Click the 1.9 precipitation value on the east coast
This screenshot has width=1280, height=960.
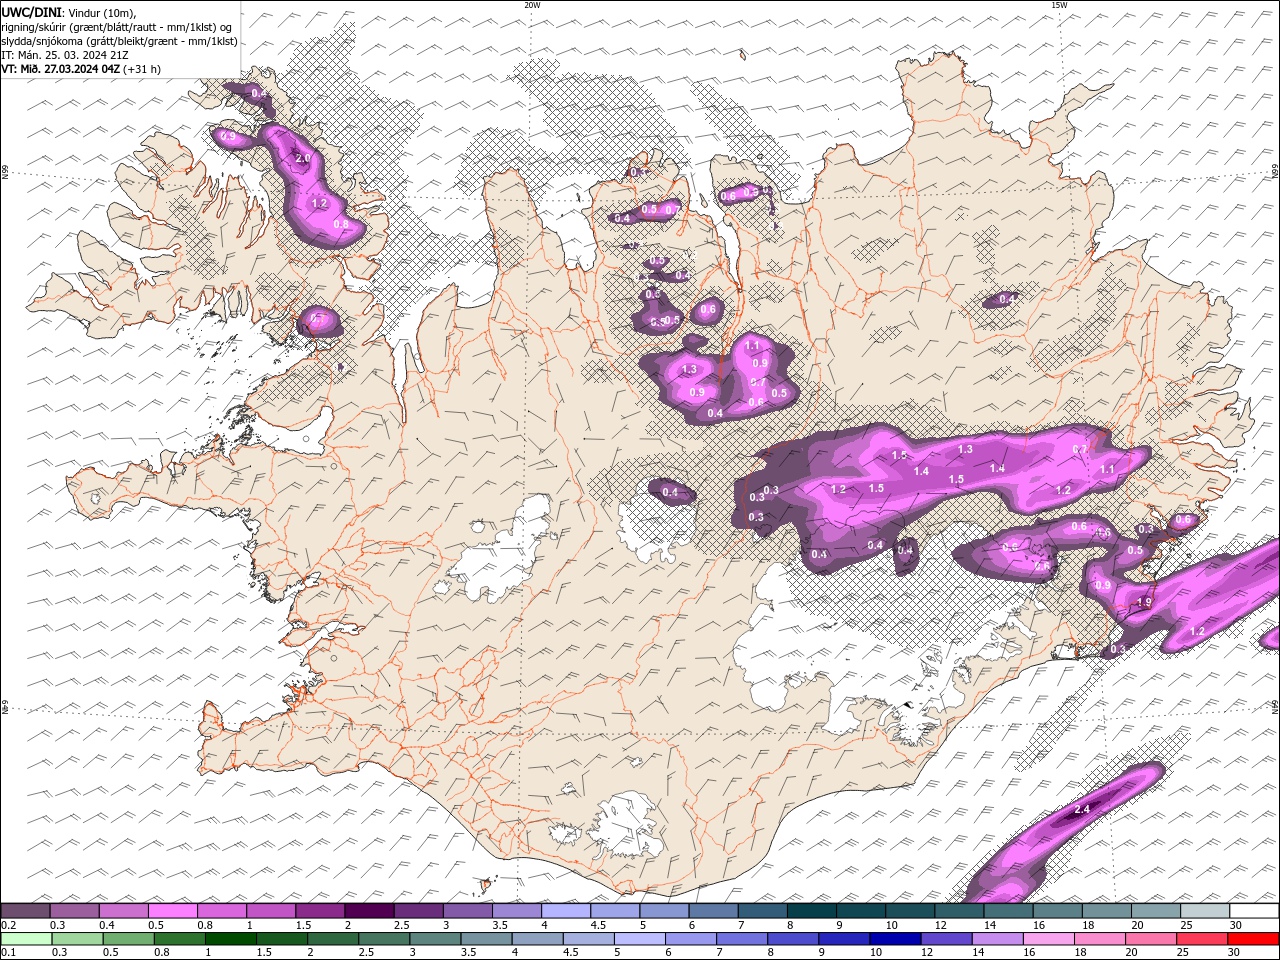point(1145,601)
